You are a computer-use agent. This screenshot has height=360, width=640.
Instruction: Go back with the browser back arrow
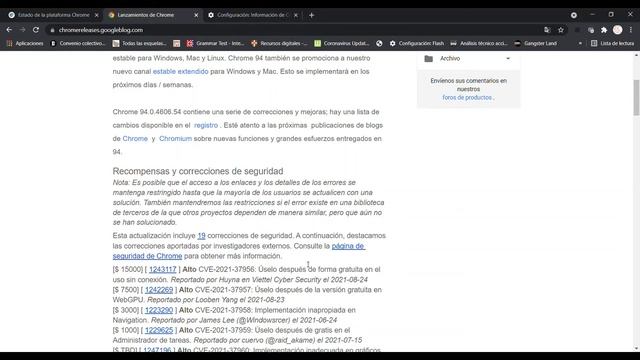coord(9,30)
